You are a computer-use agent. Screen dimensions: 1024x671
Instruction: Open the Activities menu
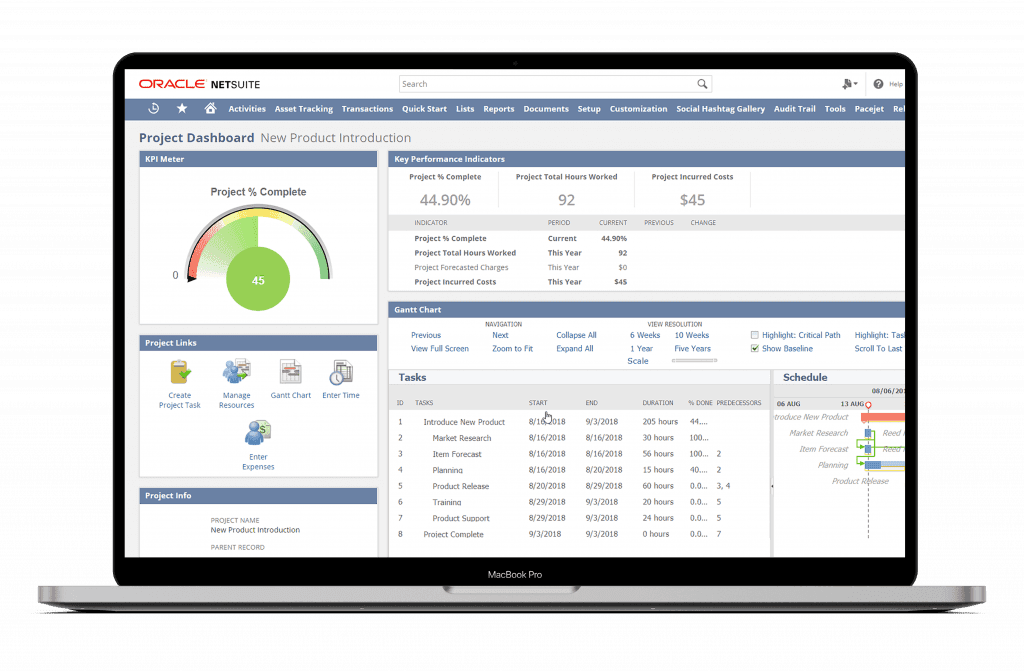(x=247, y=109)
